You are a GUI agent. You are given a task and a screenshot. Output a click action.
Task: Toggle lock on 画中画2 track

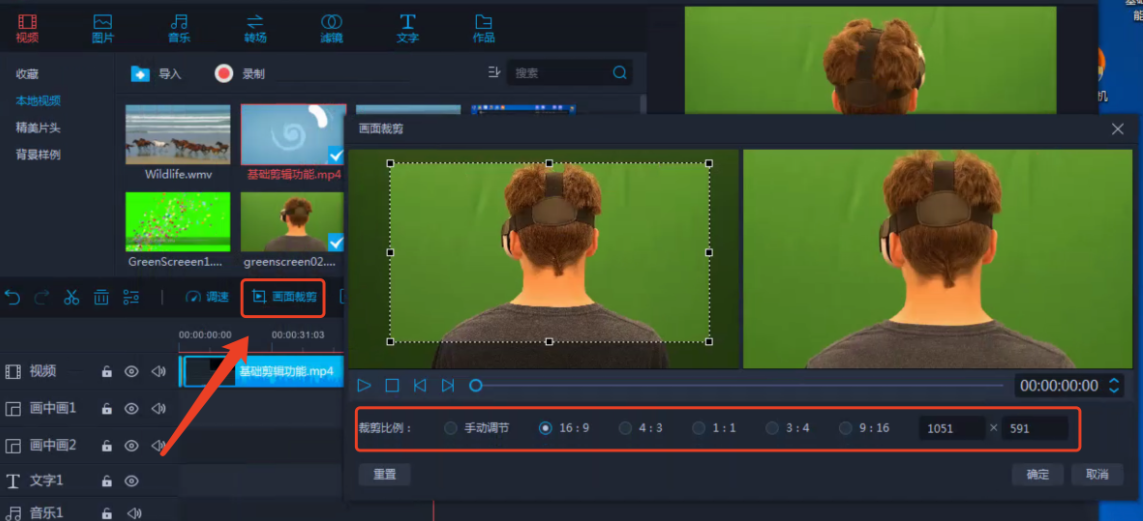click(x=106, y=445)
